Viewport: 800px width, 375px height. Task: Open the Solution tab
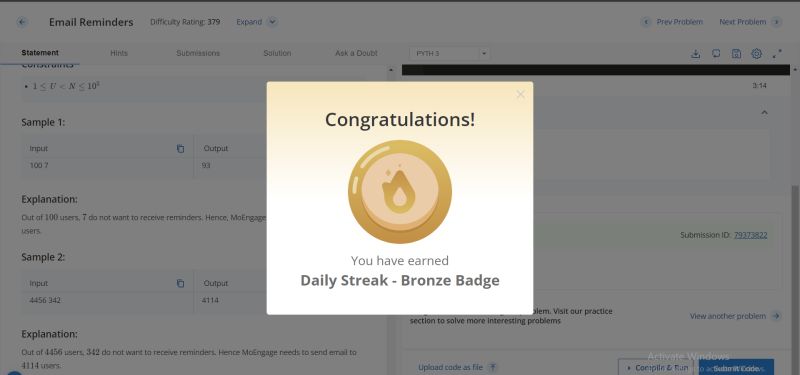[277, 53]
